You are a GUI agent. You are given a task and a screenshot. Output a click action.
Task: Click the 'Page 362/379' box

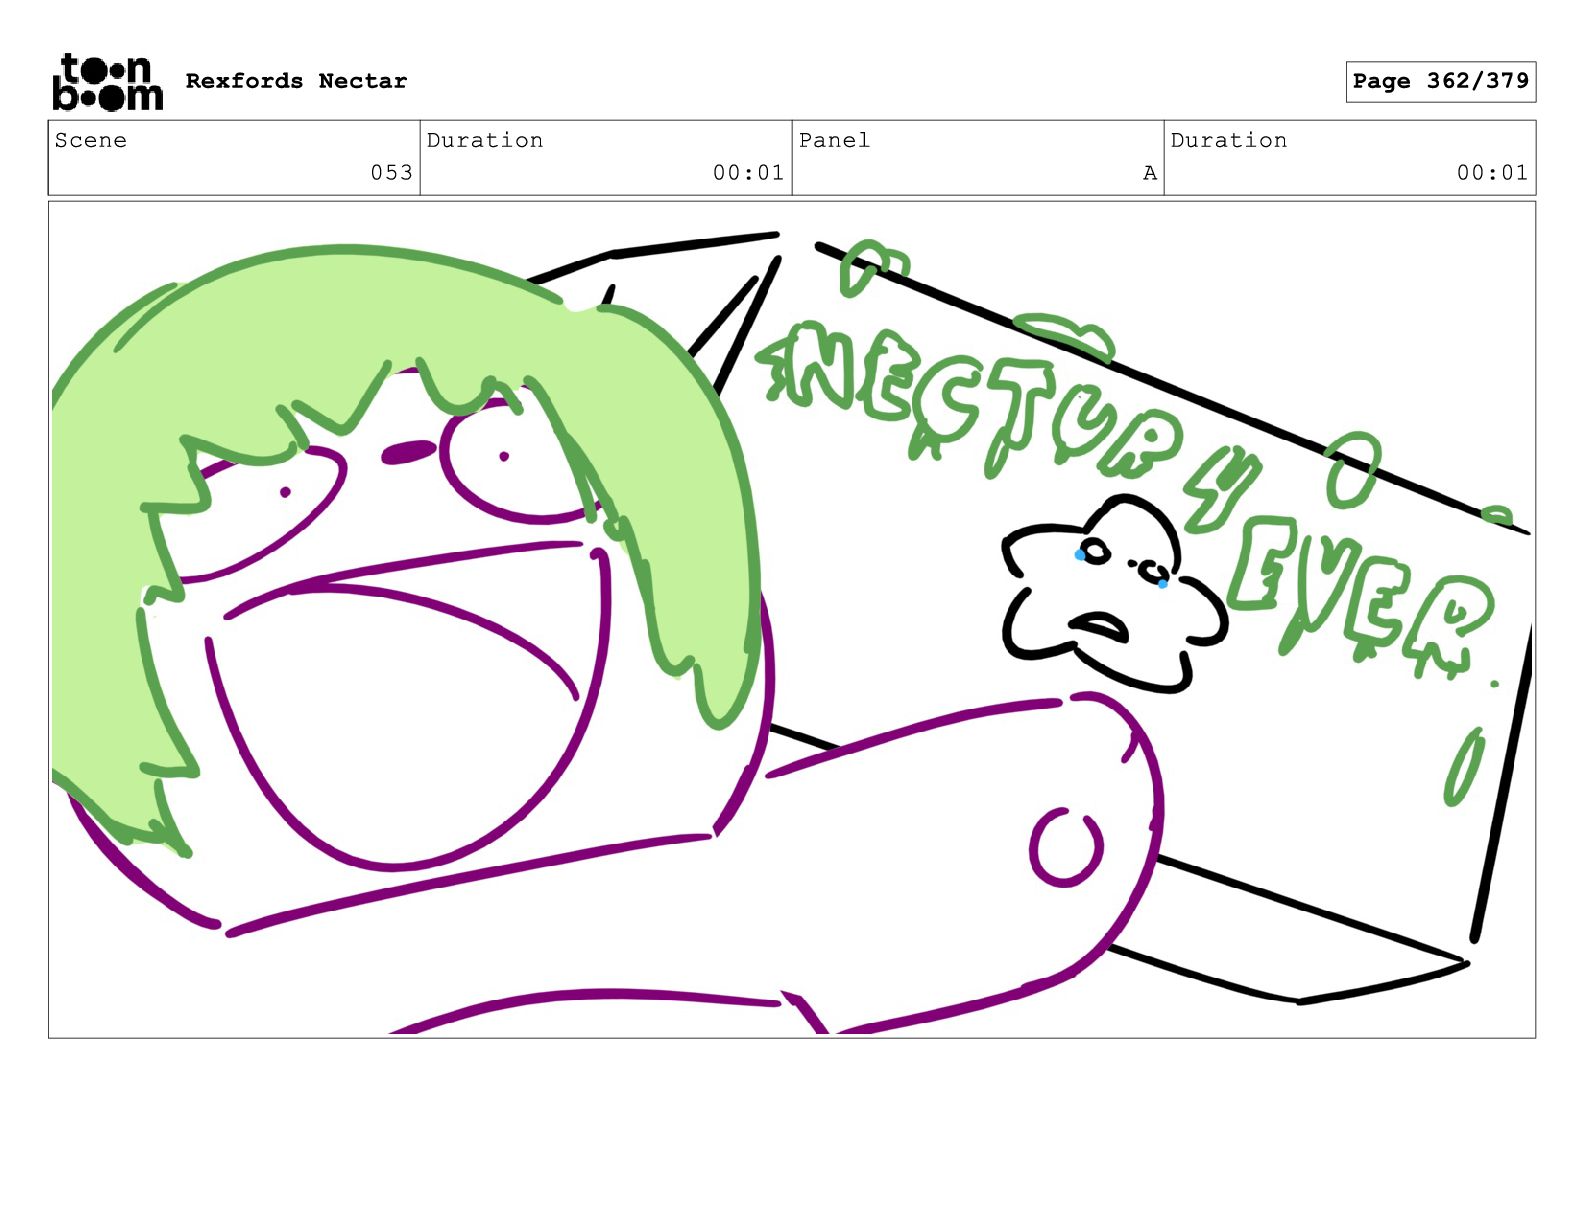1440,81
